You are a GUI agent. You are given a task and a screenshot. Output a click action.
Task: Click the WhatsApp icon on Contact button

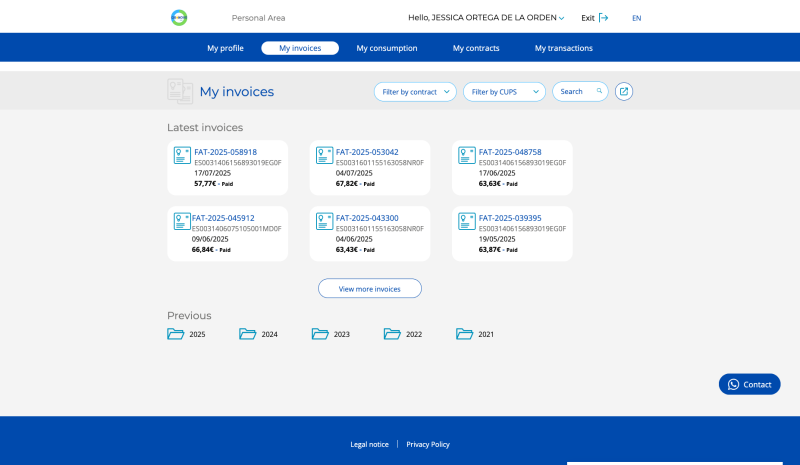pyautogui.click(x=733, y=384)
